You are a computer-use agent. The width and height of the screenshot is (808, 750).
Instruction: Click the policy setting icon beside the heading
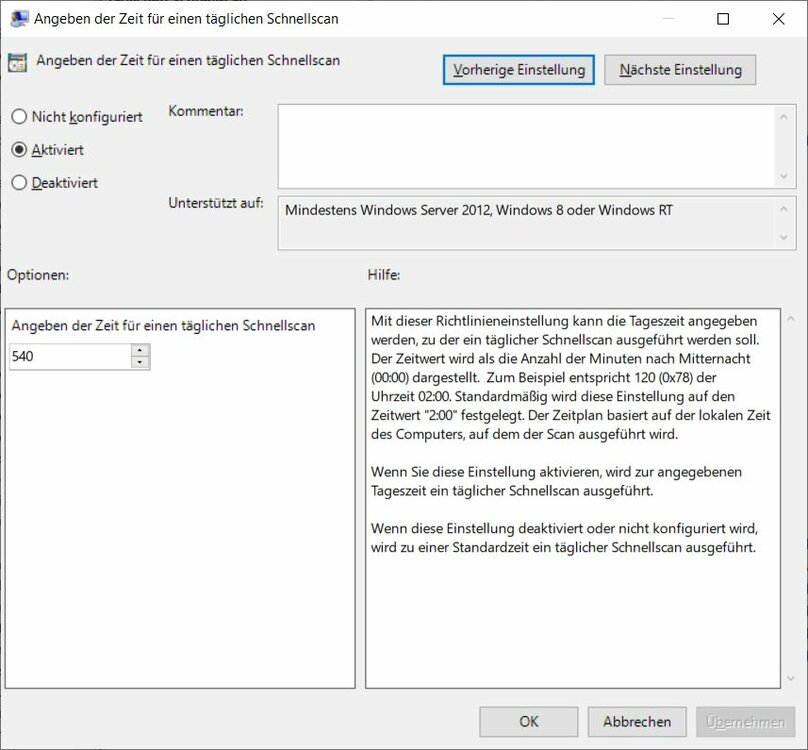click(x=18, y=62)
